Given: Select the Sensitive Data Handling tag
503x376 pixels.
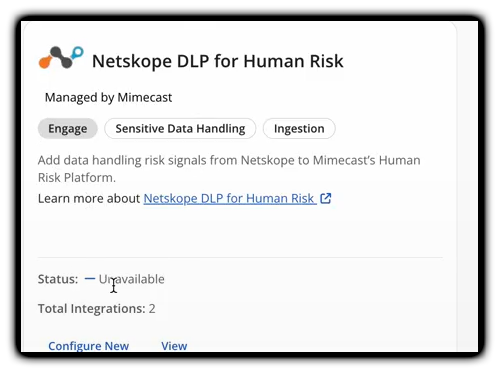Looking at the screenshot, I should click(180, 128).
